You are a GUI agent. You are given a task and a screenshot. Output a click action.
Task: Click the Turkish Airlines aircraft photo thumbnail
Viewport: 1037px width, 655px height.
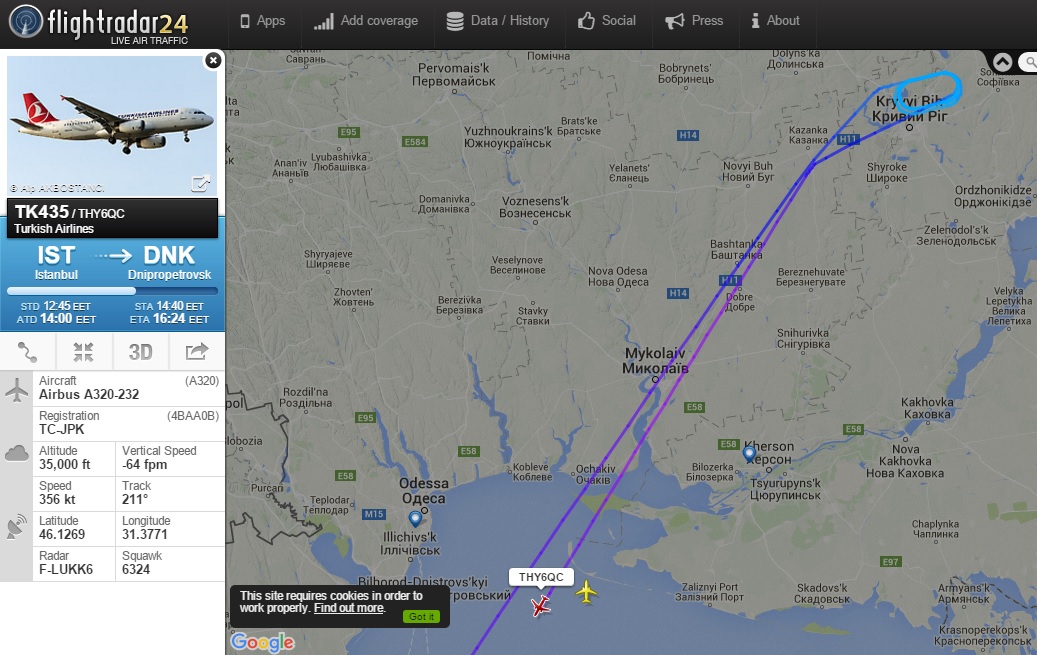[x=112, y=126]
